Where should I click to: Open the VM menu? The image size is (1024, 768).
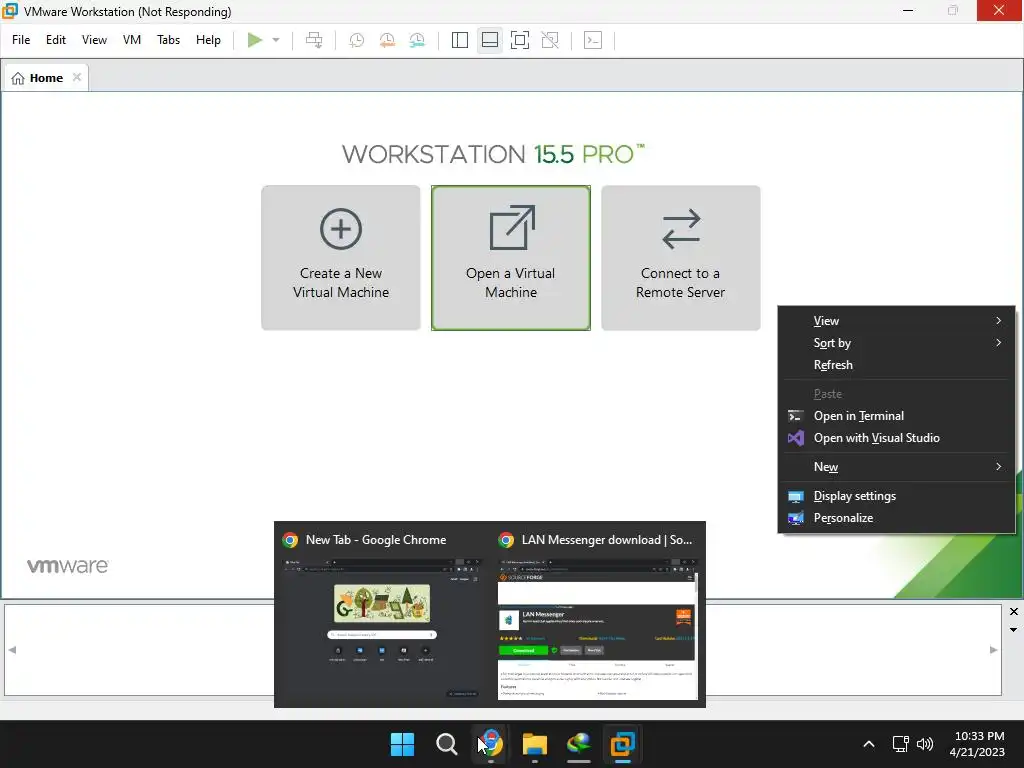tap(132, 40)
